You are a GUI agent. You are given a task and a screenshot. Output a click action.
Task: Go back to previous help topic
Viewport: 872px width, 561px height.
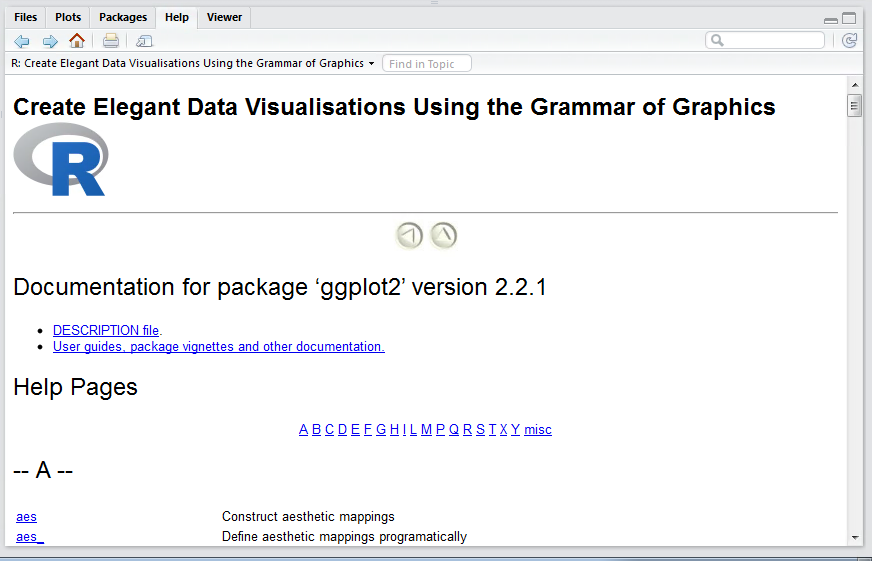tap(22, 41)
